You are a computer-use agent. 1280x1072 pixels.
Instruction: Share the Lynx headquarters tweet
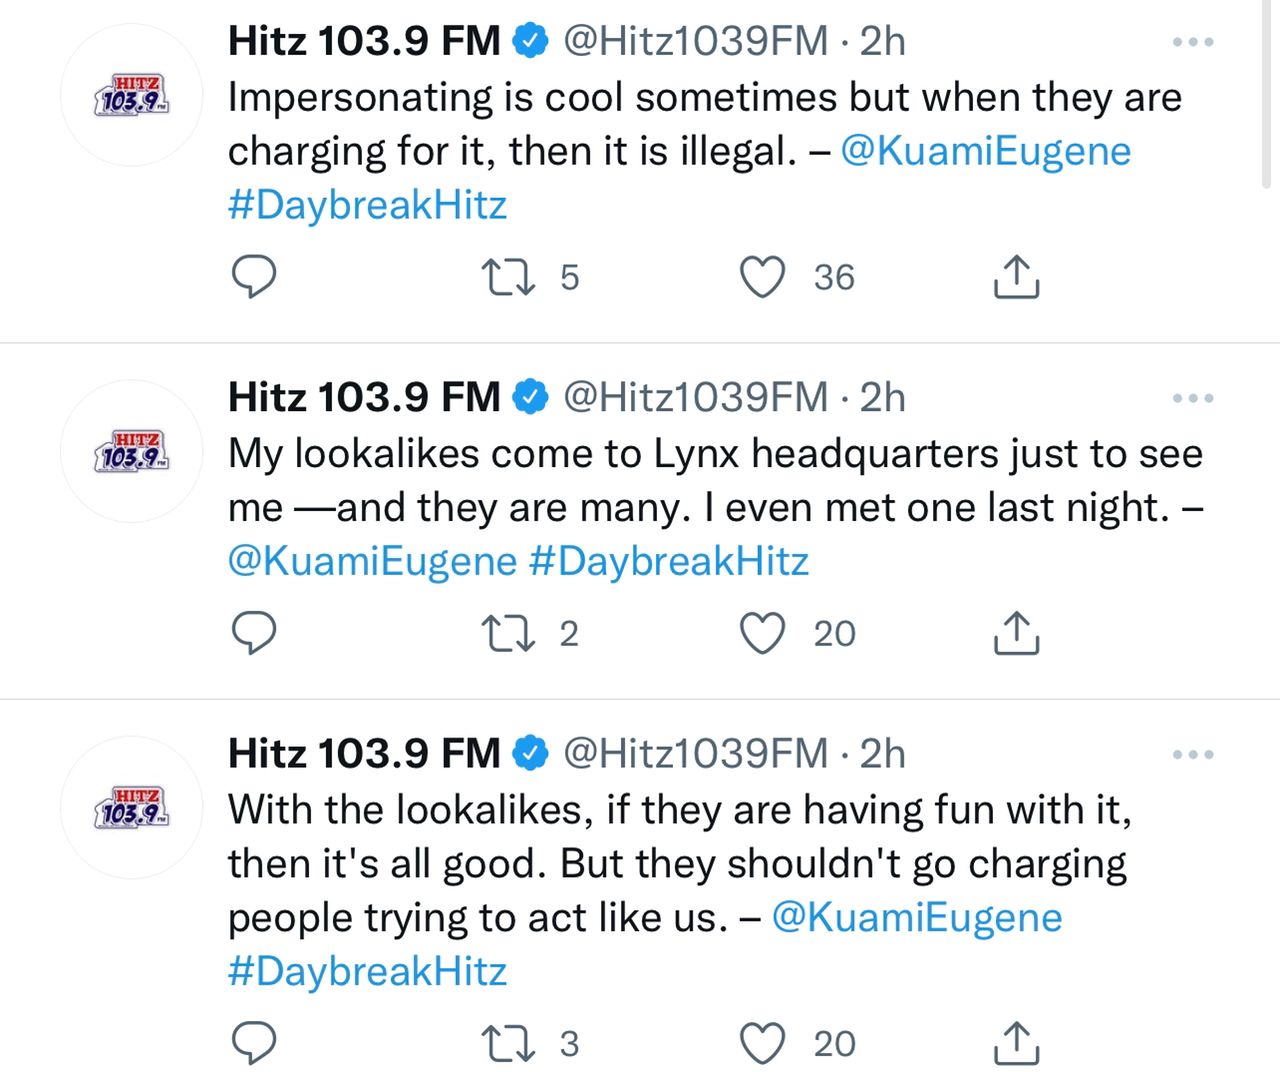pos(1016,633)
